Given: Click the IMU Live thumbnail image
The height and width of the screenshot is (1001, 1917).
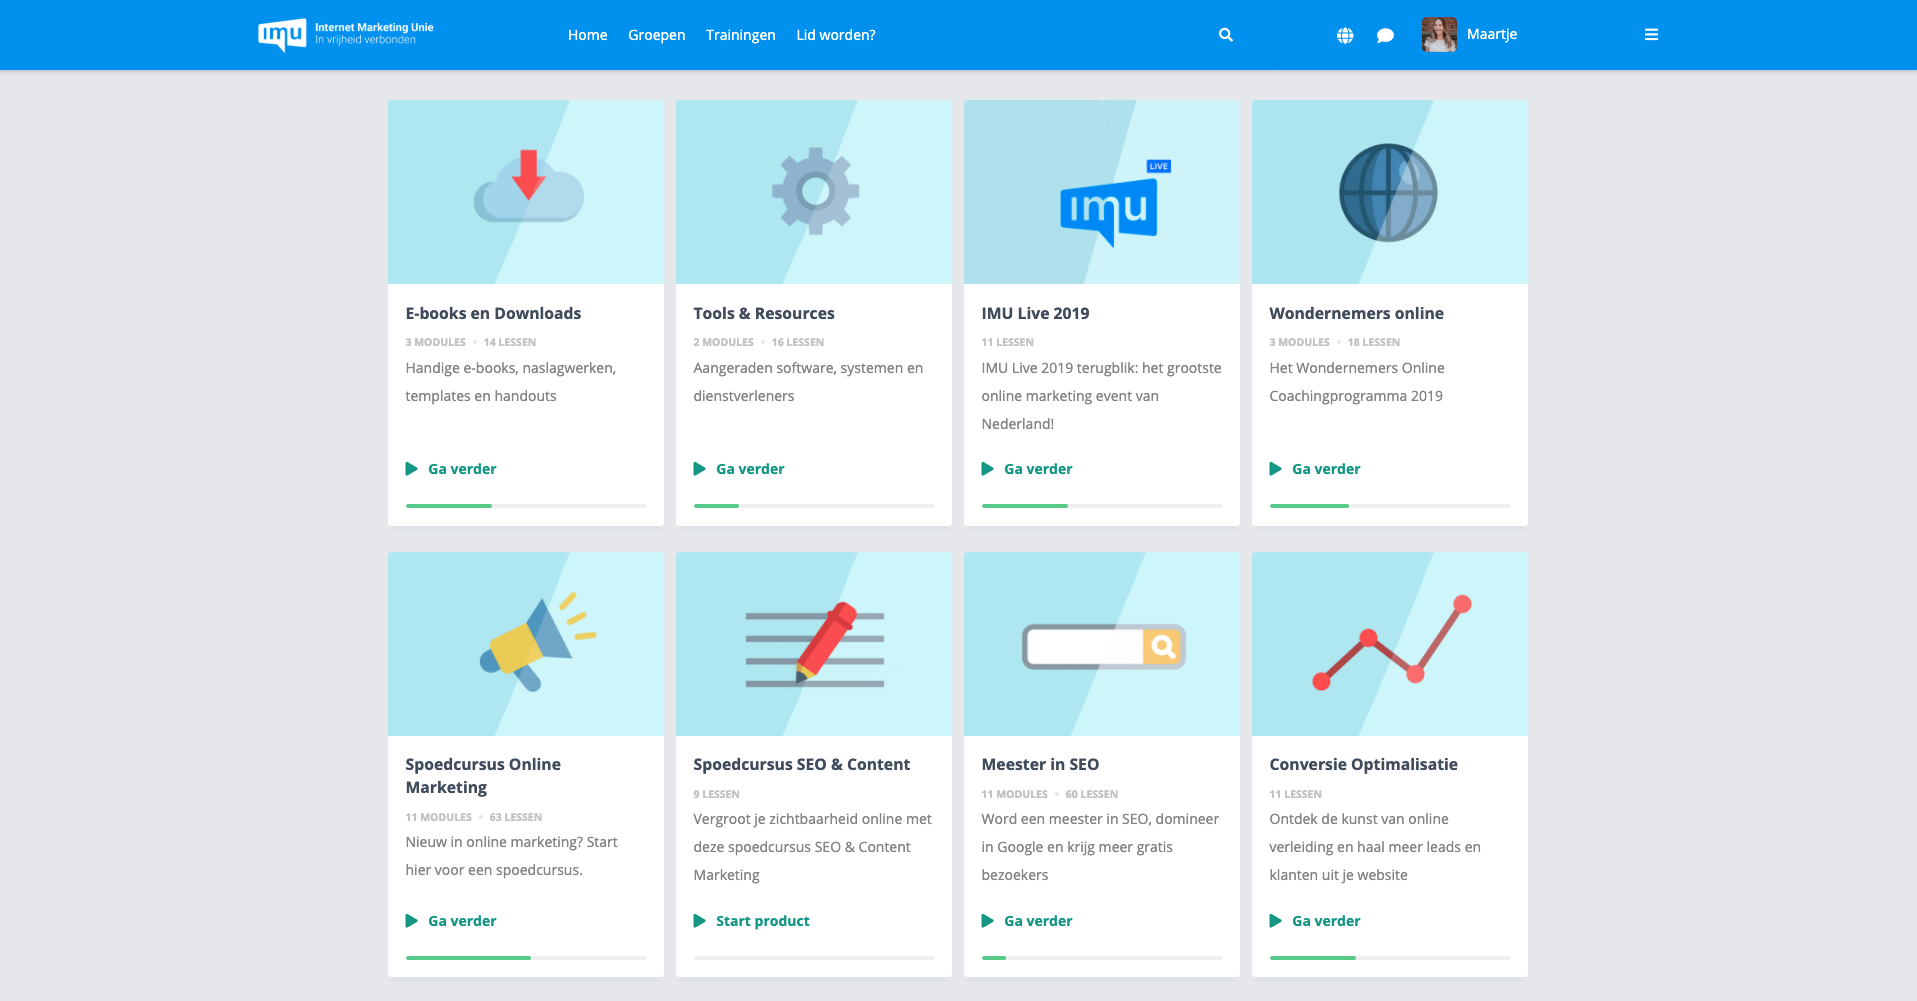Looking at the screenshot, I should (x=1102, y=192).
